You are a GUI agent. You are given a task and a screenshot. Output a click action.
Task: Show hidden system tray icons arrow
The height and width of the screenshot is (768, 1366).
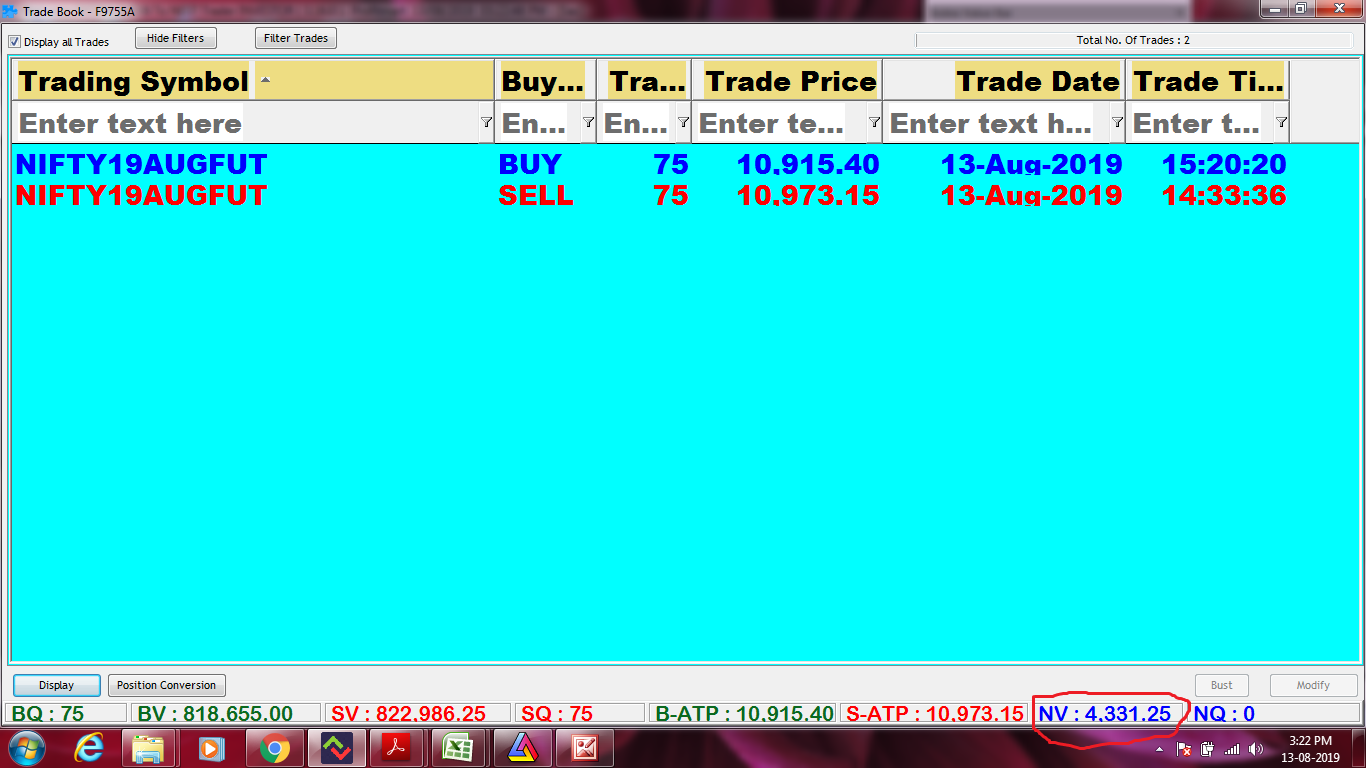pos(1160,749)
